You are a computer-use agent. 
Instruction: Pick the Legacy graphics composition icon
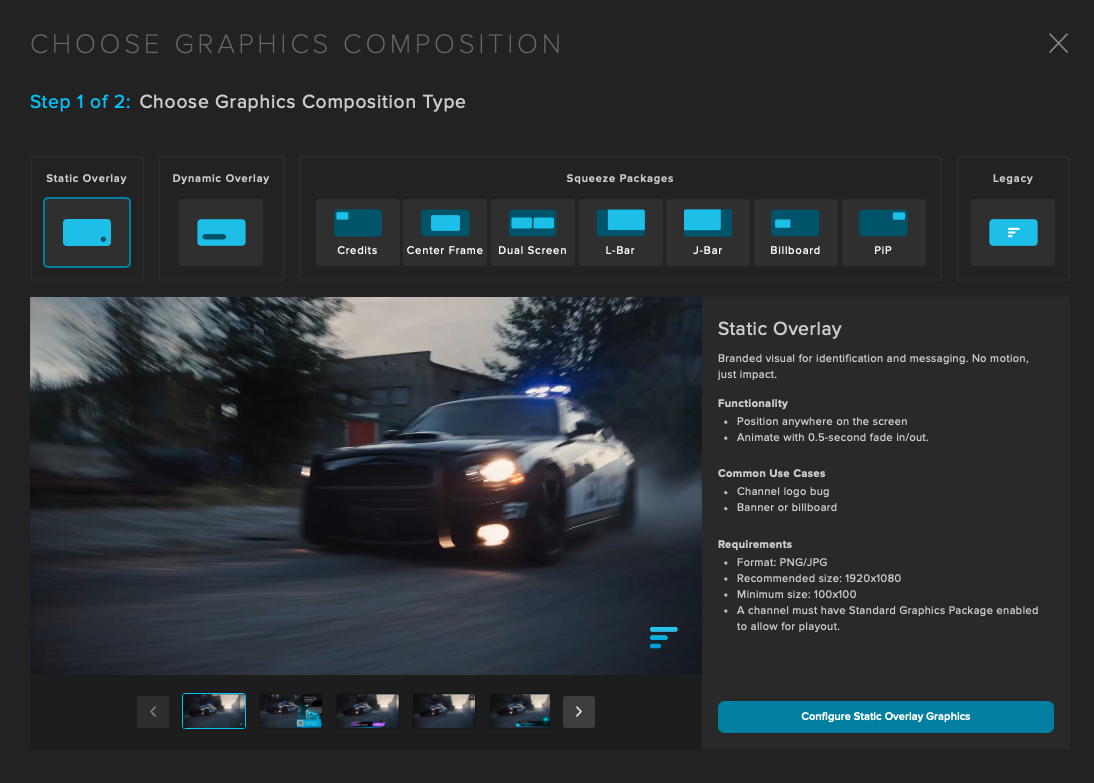pyautogui.click(x=1013, y=232)
